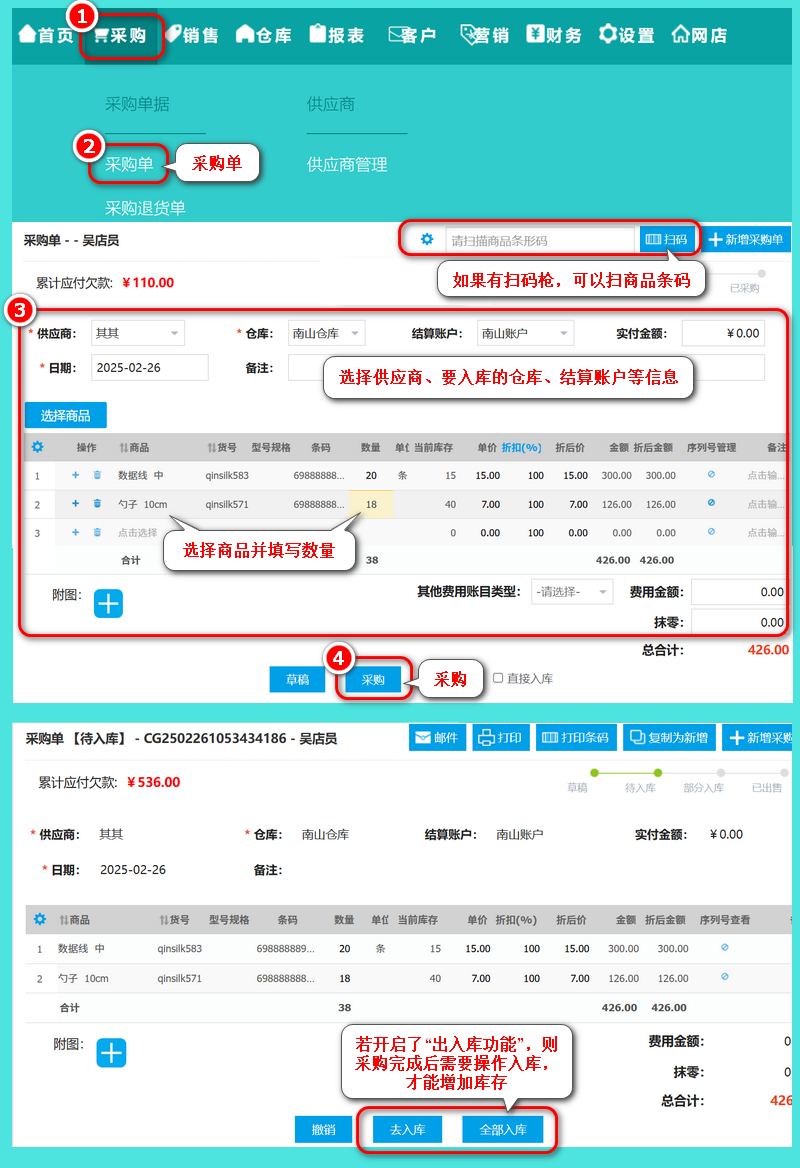Screen dimensions: 800x1168
Task: Choose 采购单 in the submenu
Action: click(x=129, y=164)
